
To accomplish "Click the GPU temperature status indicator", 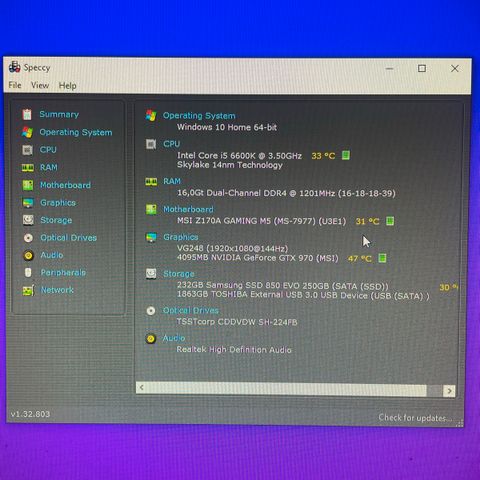I will [382, 258].
